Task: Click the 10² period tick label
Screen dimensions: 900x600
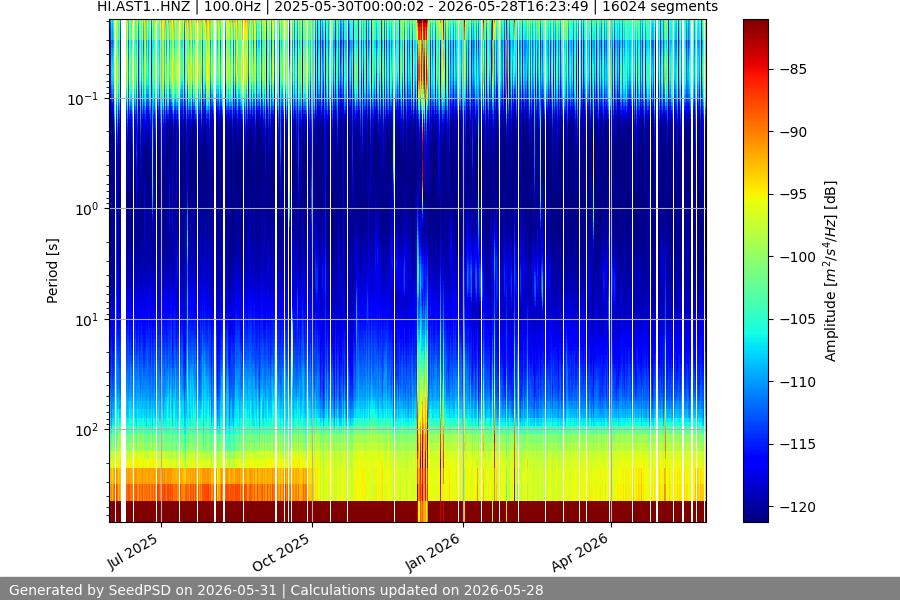Action: click(x=86, y=430)
